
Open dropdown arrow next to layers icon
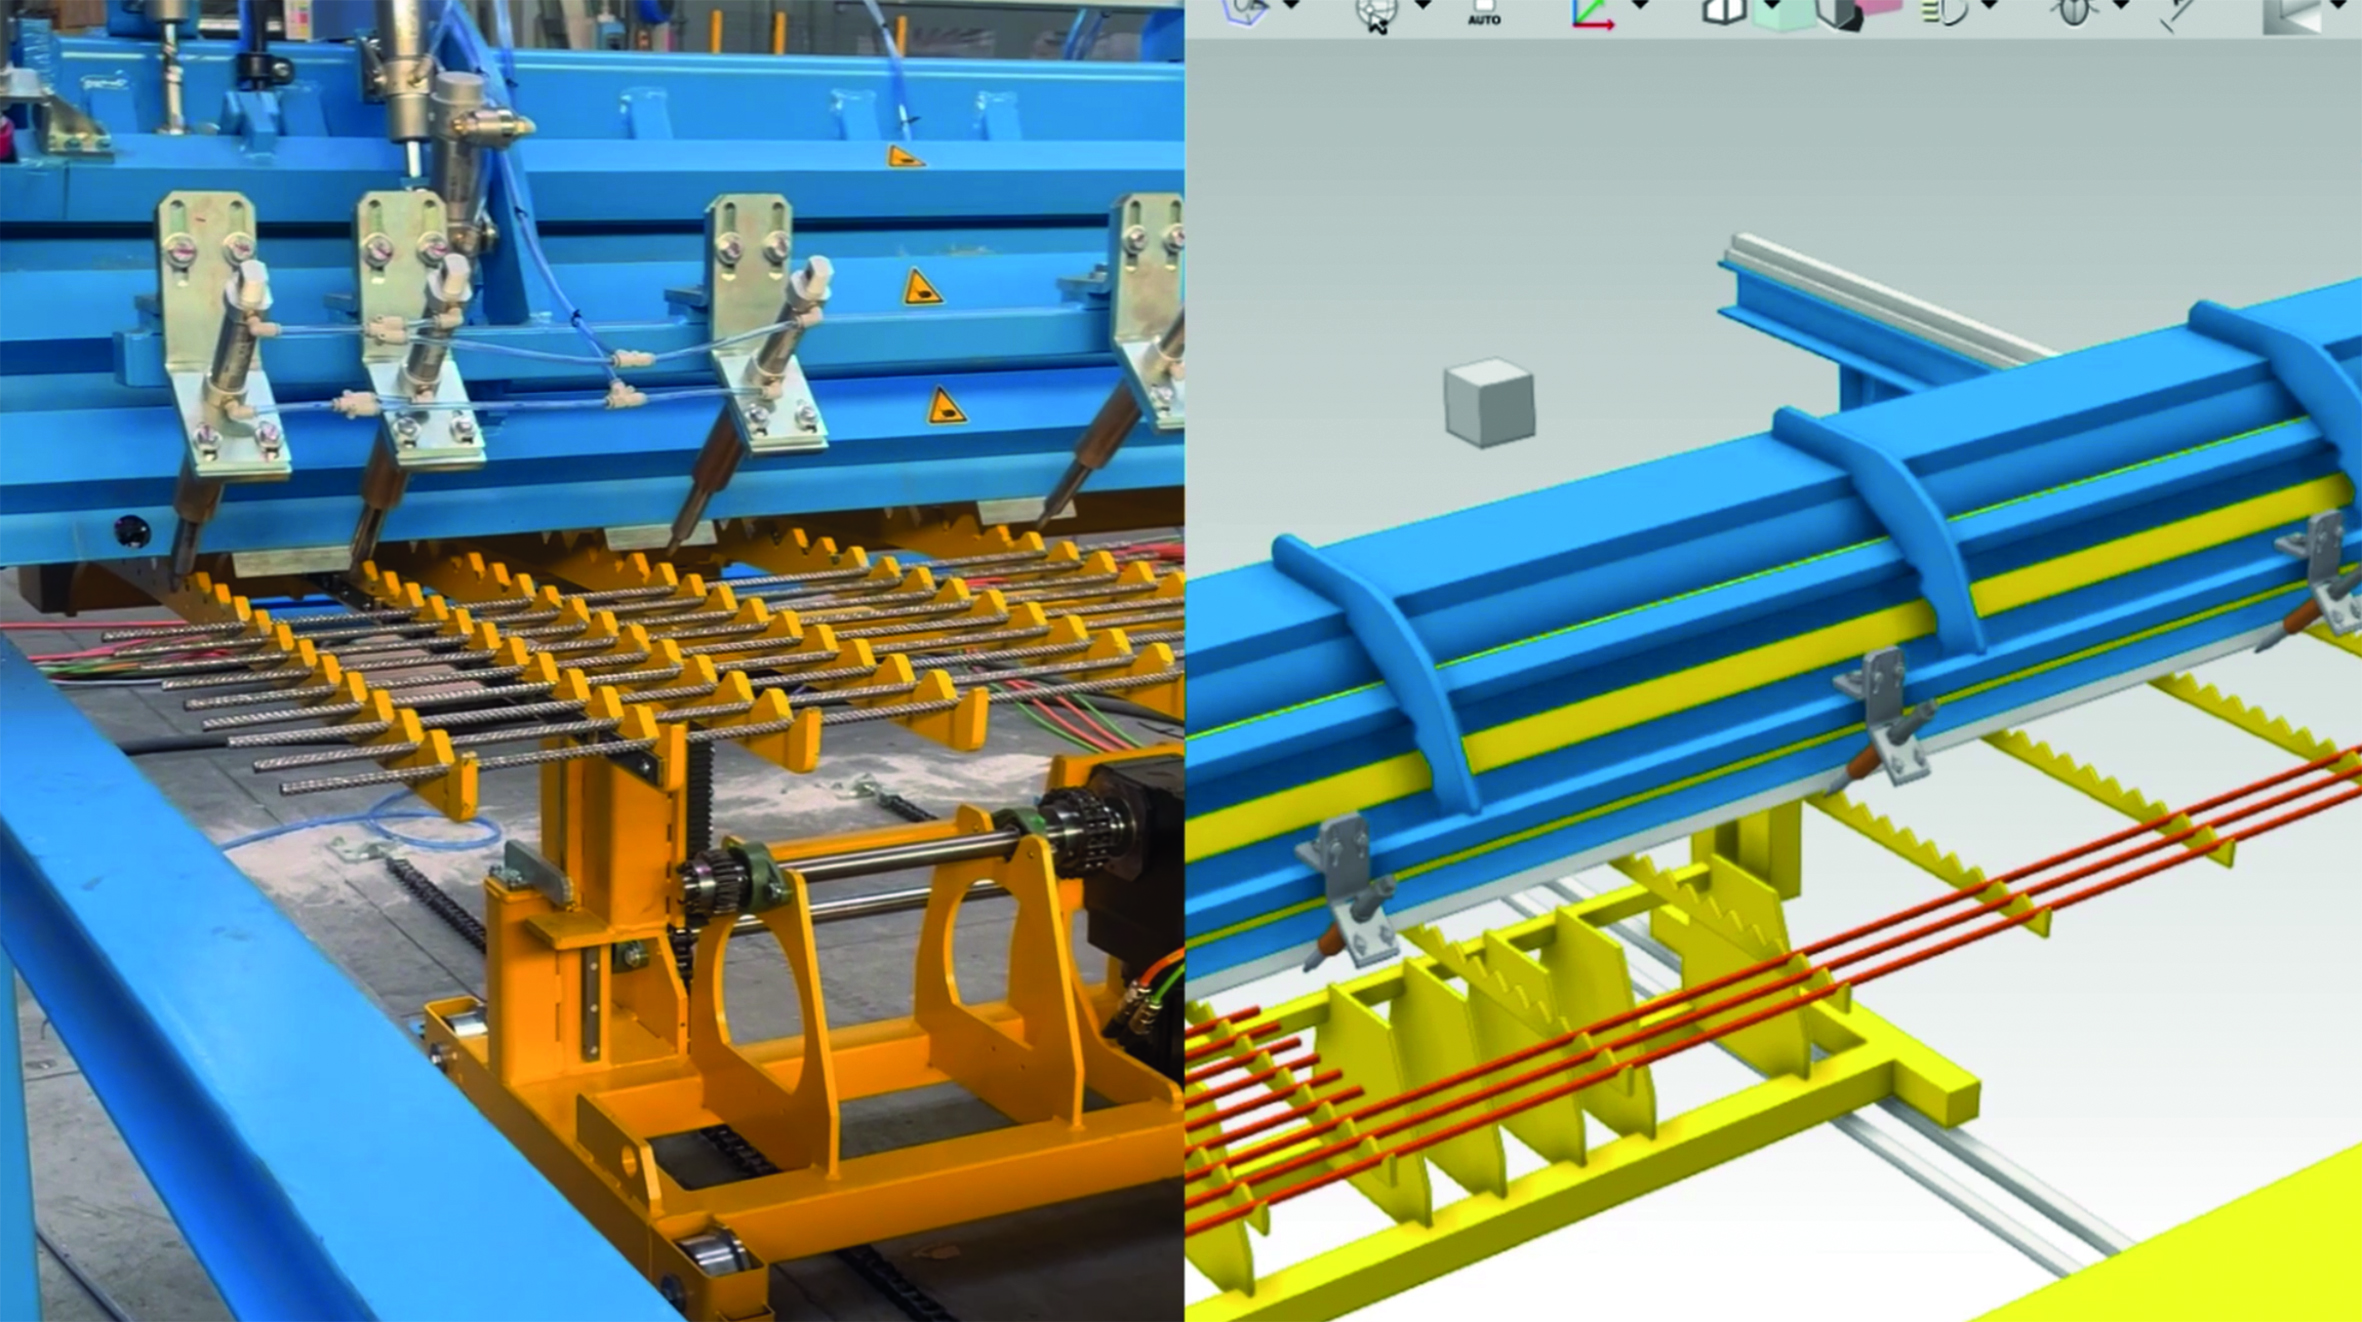pyautogui.click(x=1989, y=6)
